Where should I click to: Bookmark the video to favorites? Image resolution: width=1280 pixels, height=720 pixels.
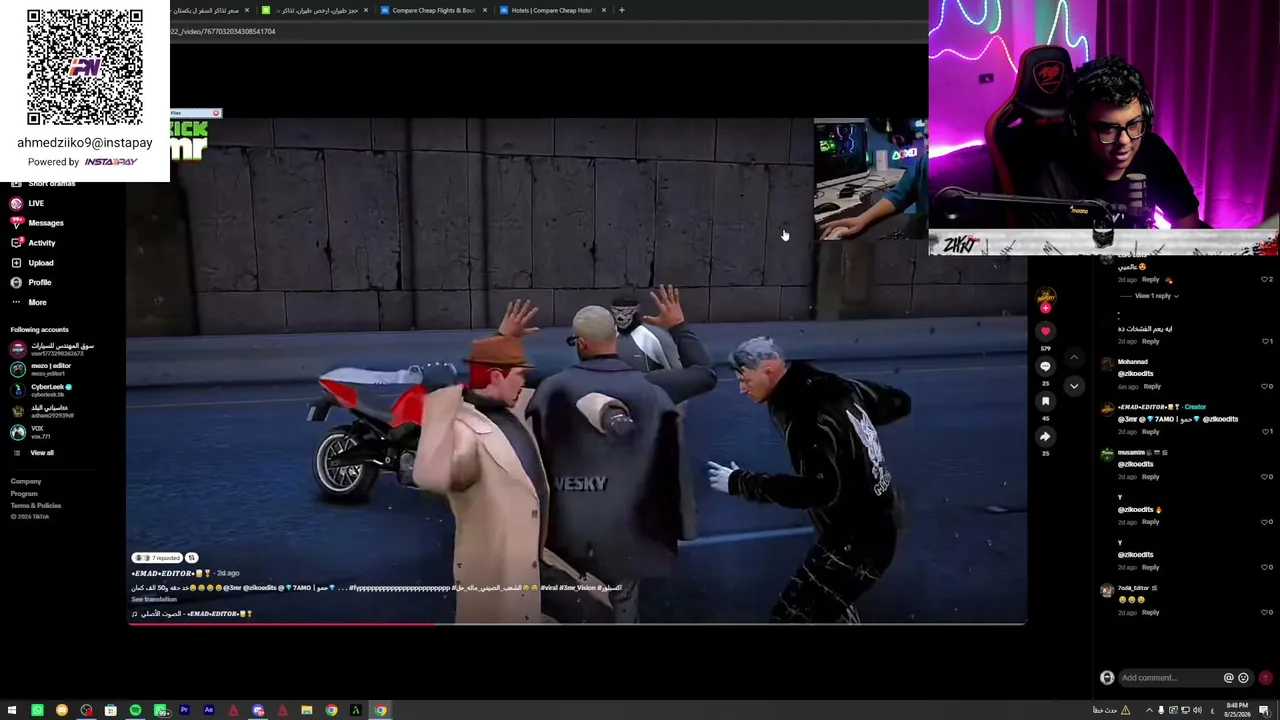pyautogui.click(x=1045, y=401)
